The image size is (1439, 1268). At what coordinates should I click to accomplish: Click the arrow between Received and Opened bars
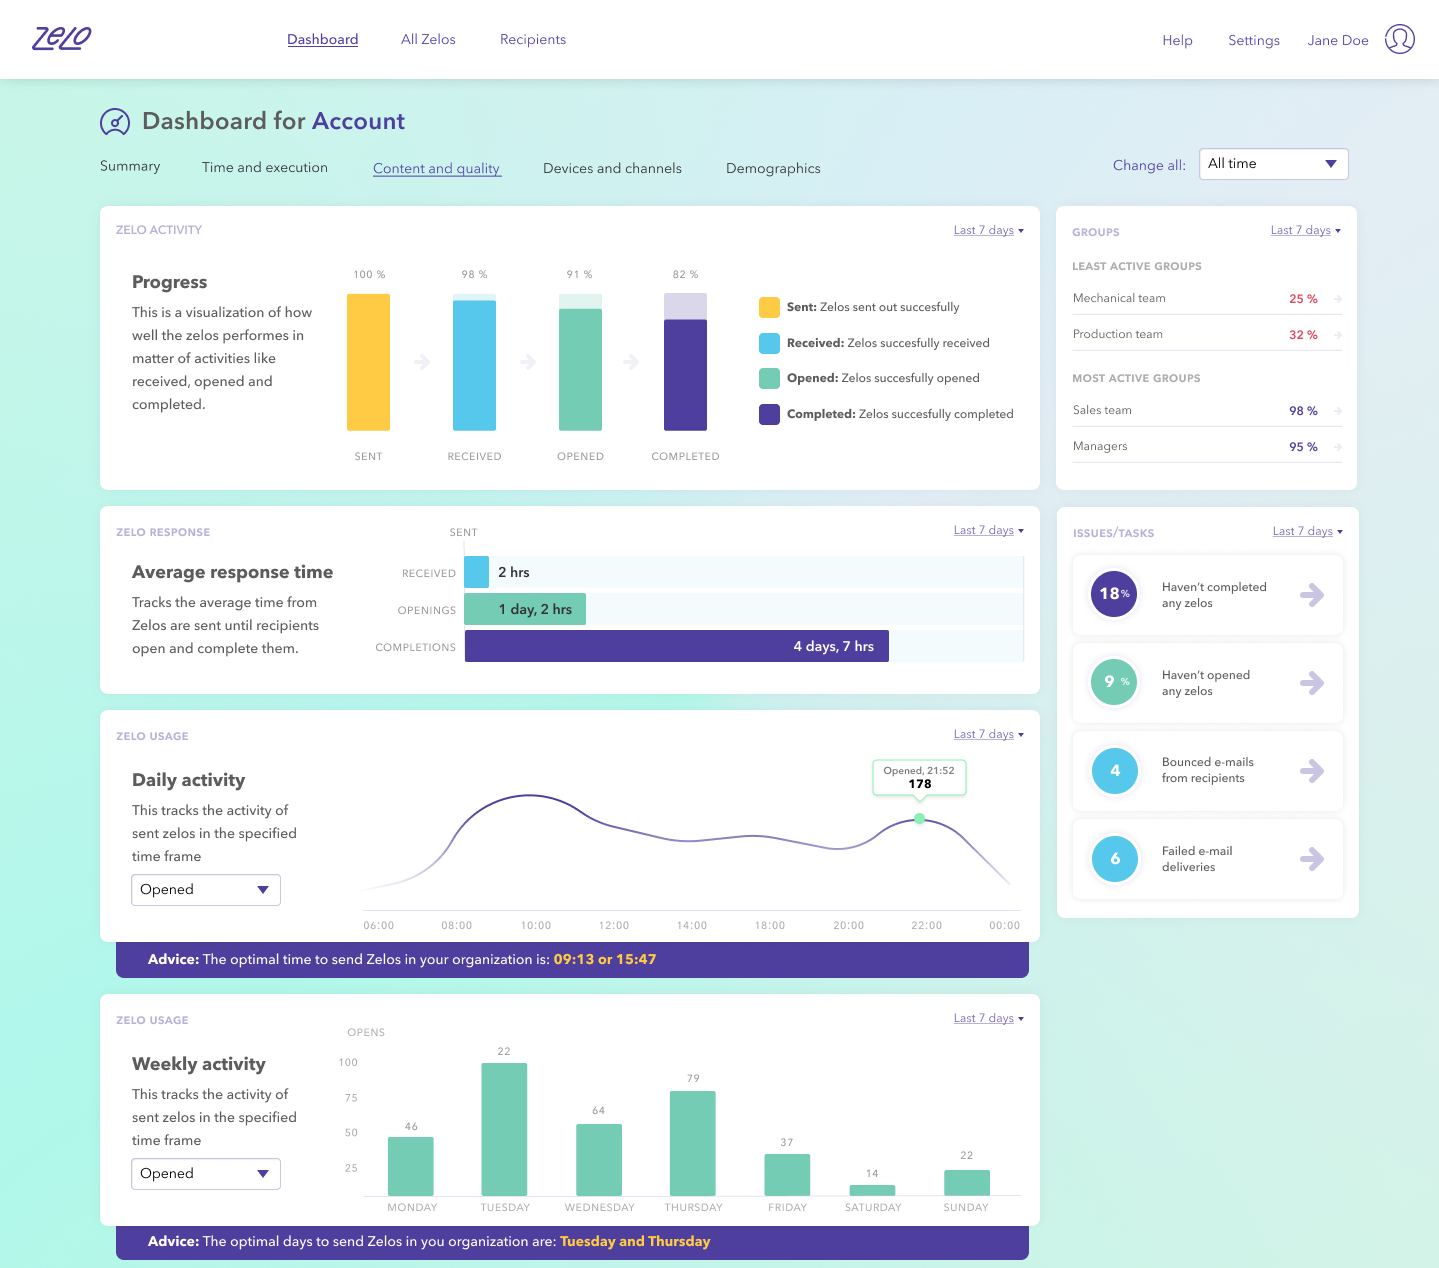pyautogui.click(x=528, y=362)
